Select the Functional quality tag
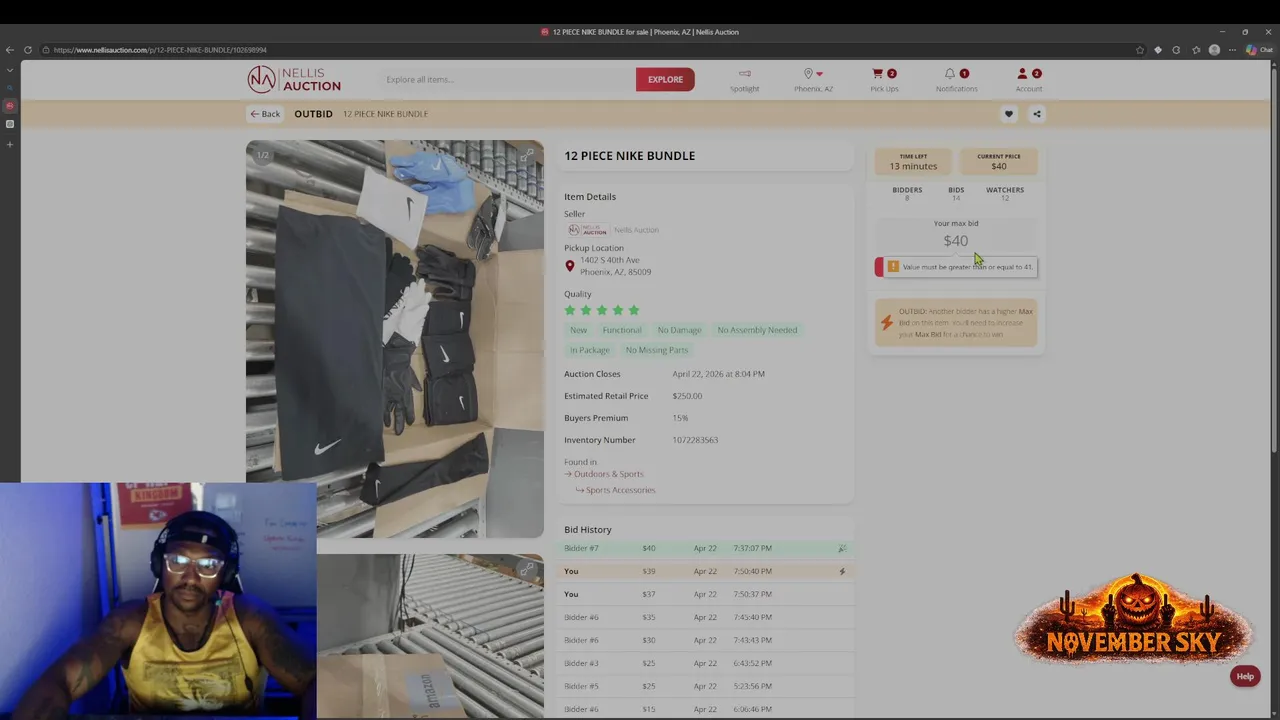The width and height of the screenshot is (1280, 720). coord(622,330)
